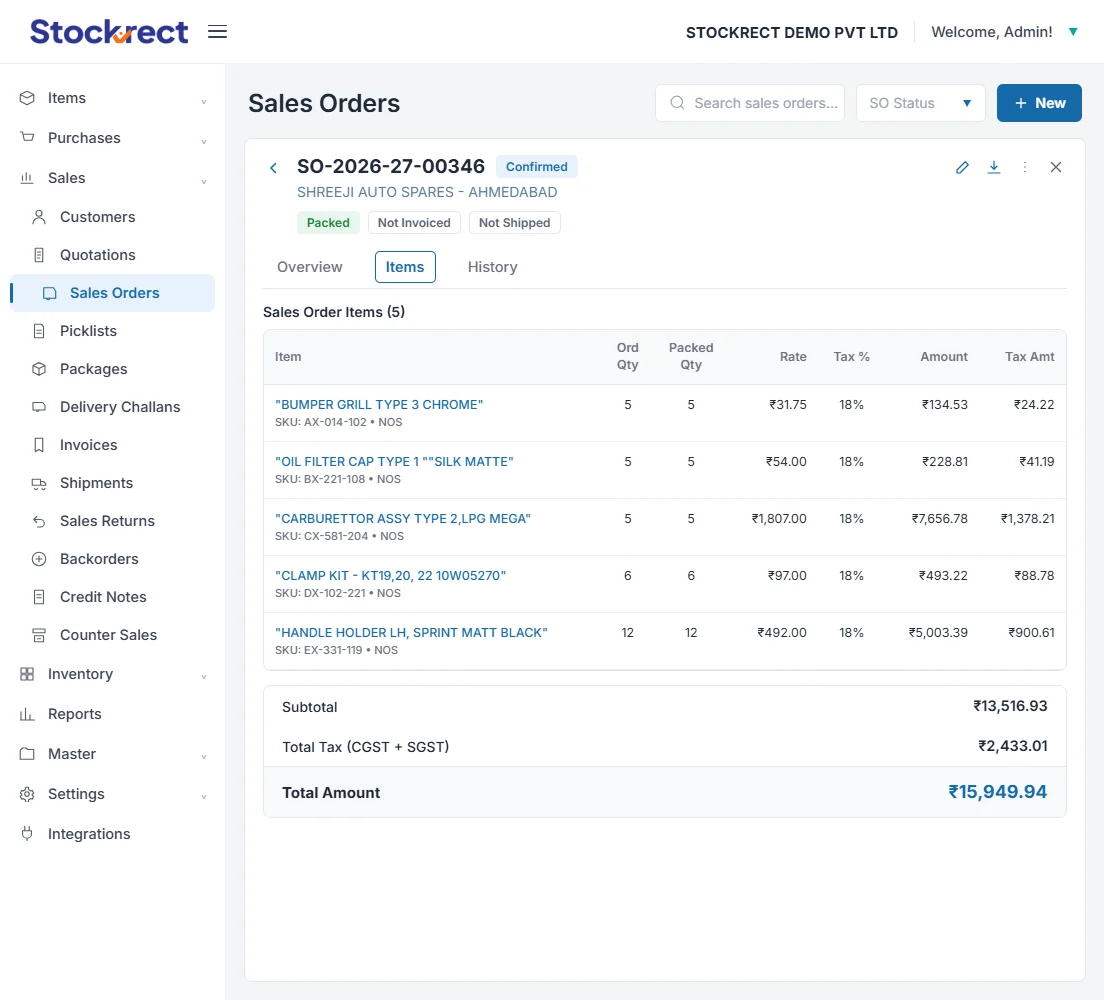Expand the Inventory sidebar section
The image size is (1104, 1000).
pos(203,677)
